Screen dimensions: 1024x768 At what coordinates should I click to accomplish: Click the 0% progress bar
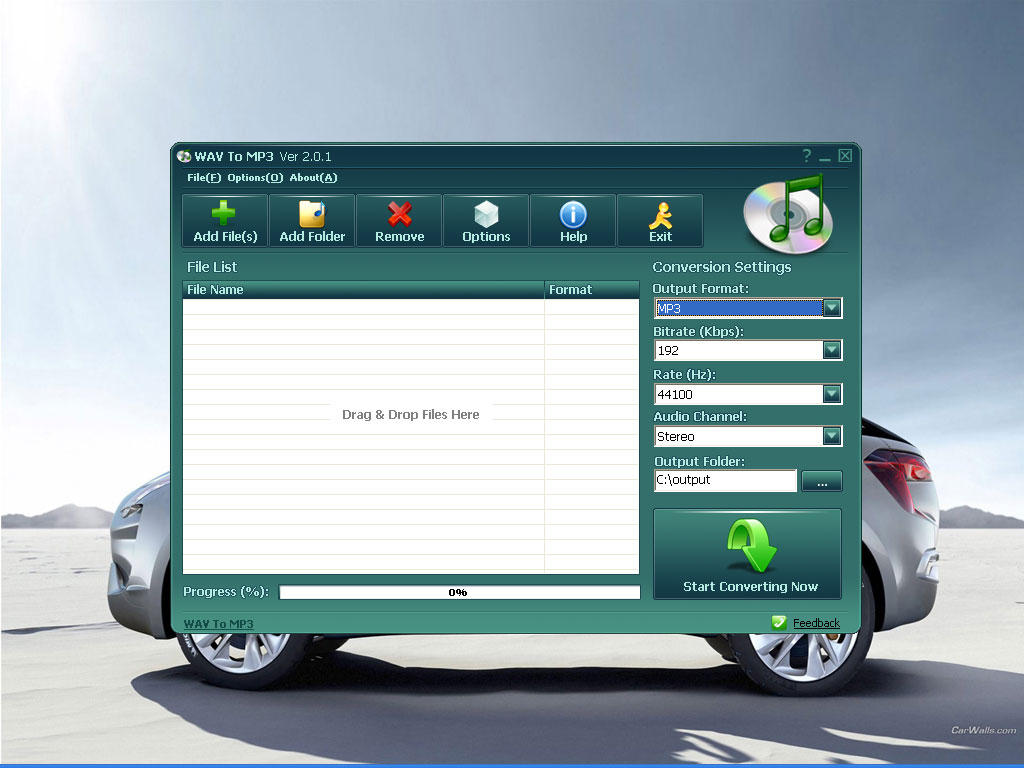459,592
